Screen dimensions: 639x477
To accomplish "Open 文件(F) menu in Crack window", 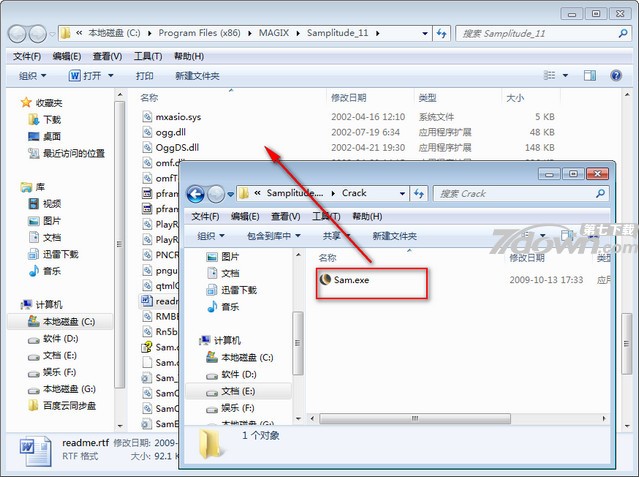I will pos(205,216).
